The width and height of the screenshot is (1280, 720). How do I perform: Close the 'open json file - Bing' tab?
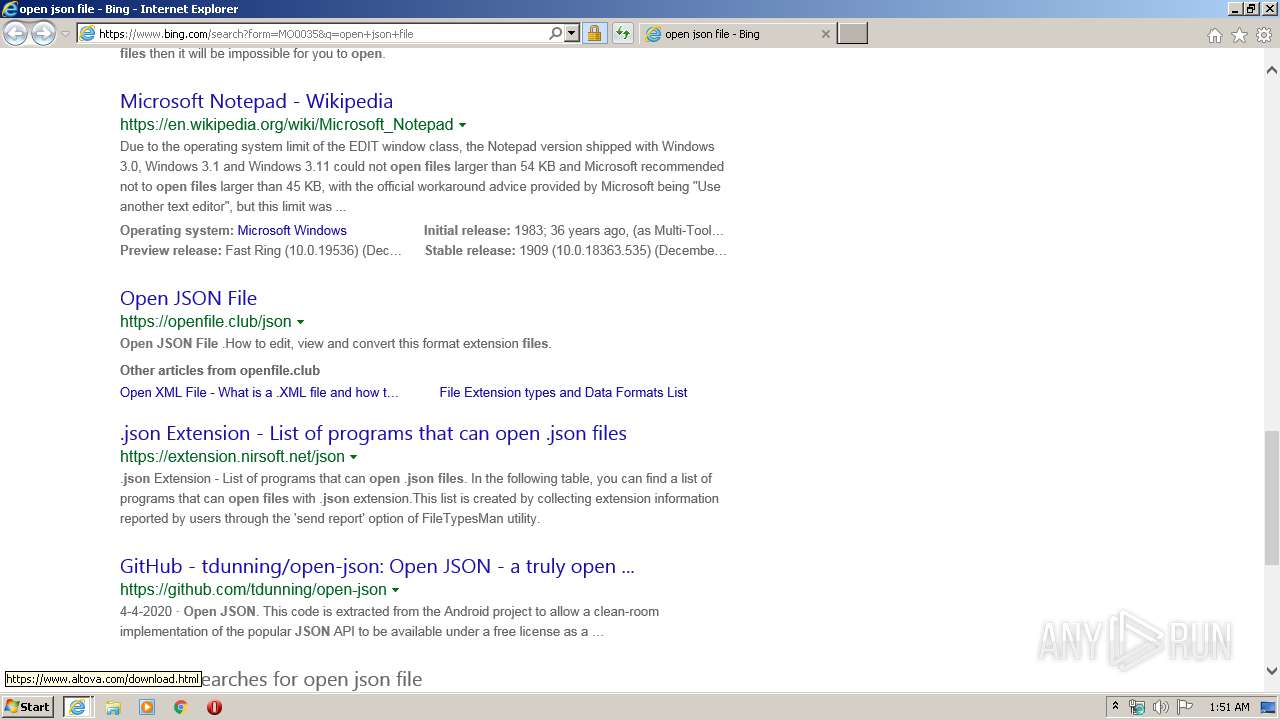825,34
